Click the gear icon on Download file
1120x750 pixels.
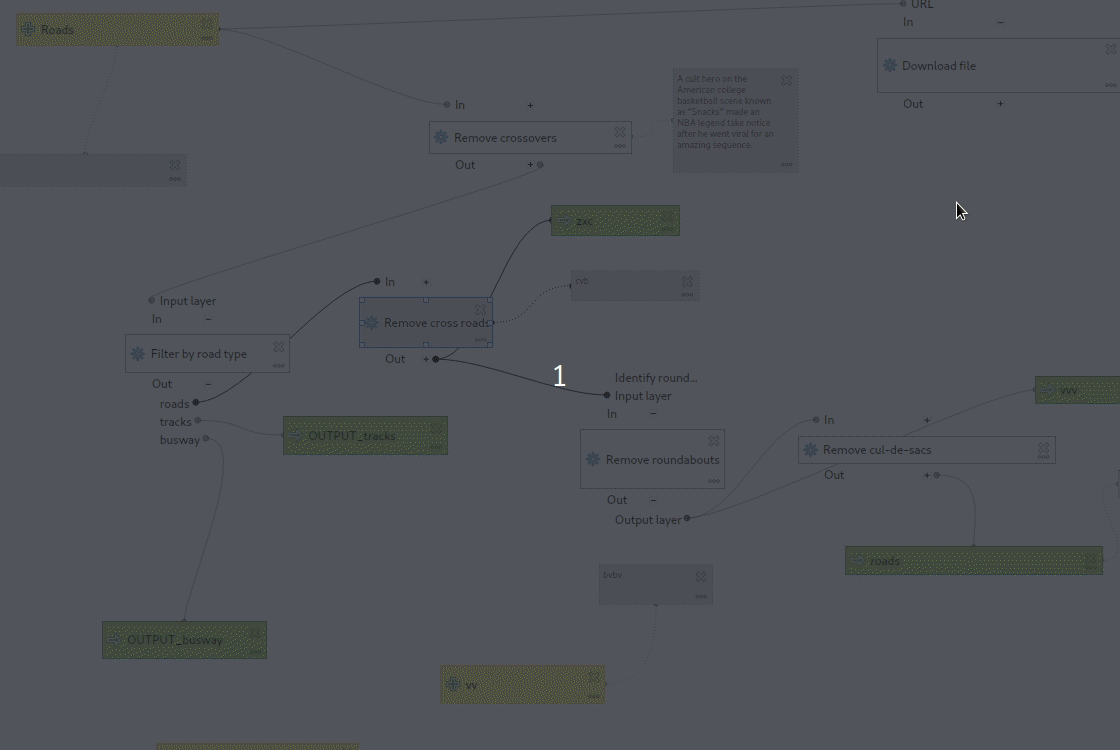889,66
